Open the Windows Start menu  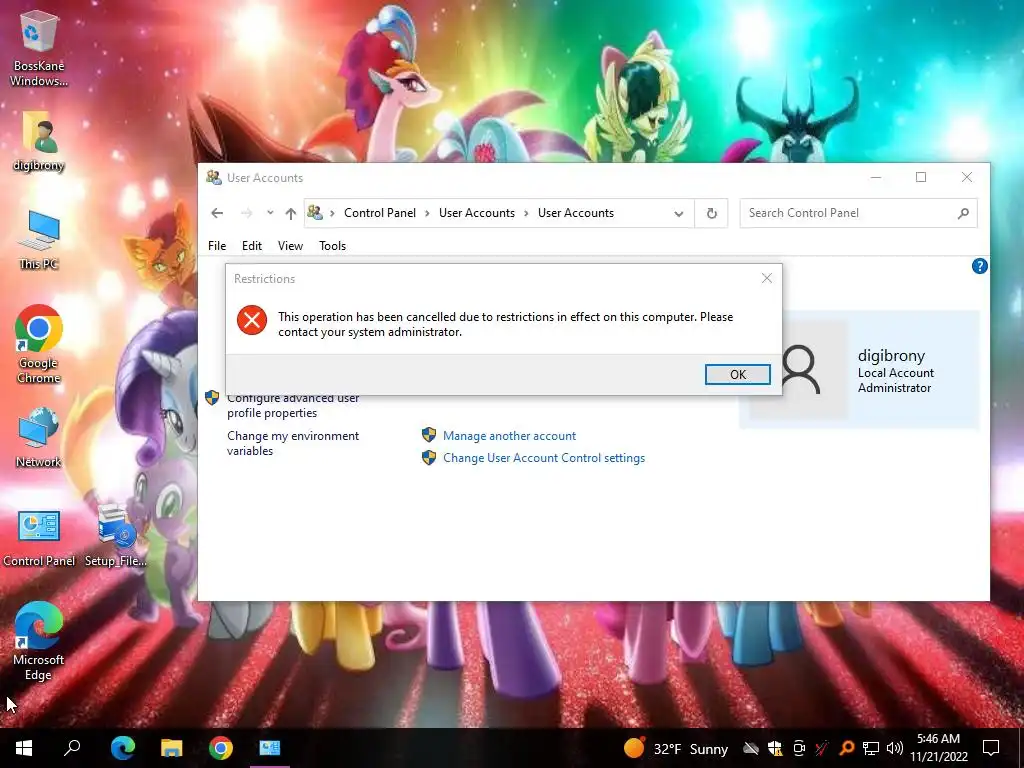tap(24, 748)
